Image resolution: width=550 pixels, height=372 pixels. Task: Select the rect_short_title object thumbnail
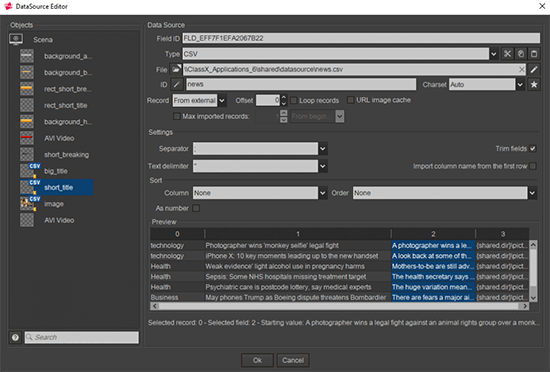27,105
